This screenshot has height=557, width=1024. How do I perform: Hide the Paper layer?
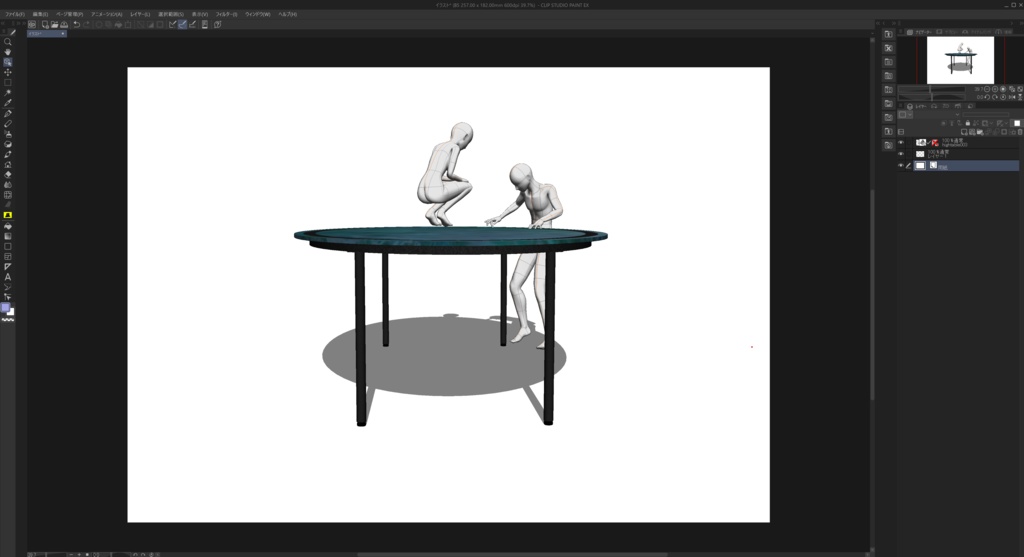(x=901, y=166)
